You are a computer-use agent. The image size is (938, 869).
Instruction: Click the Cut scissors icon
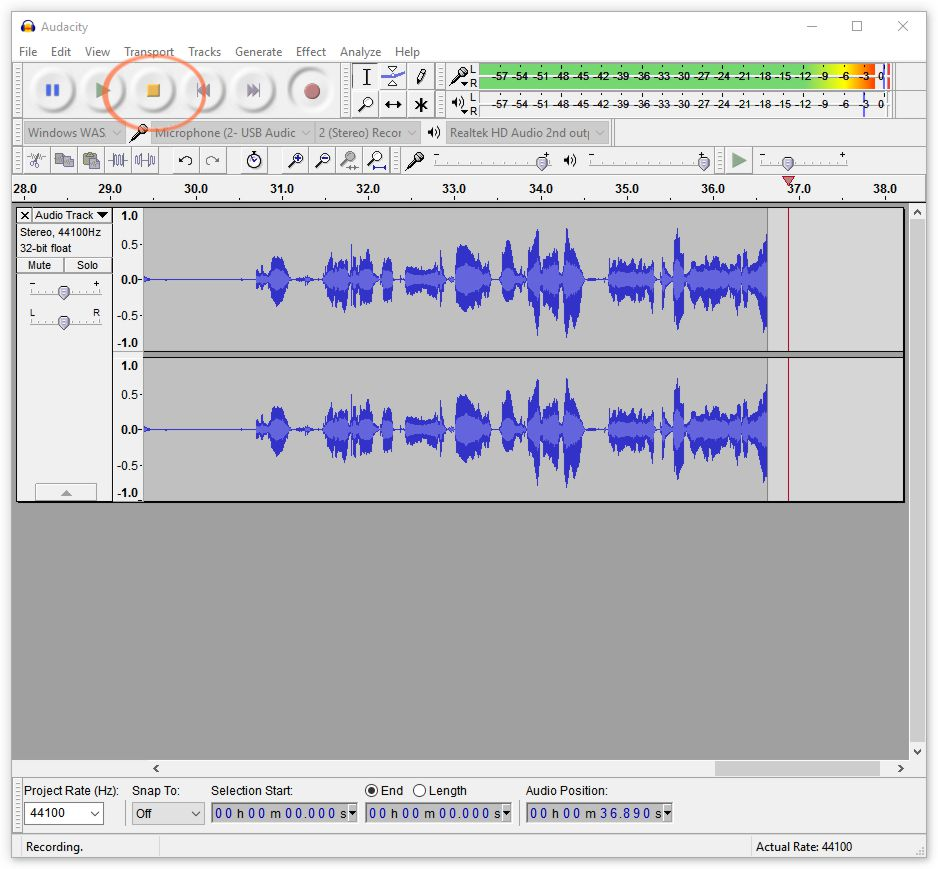(36, 160)
